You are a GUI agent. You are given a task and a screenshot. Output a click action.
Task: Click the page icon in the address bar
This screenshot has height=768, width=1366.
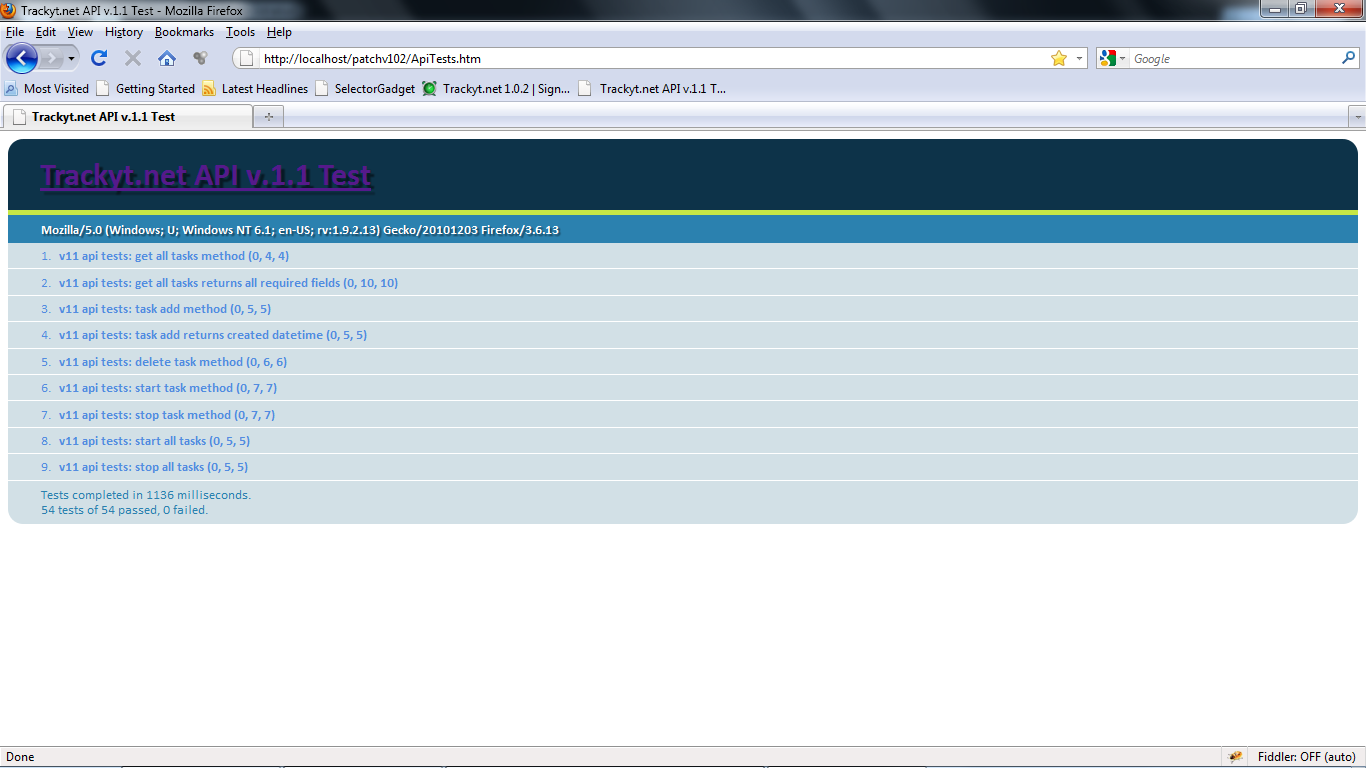247,59
